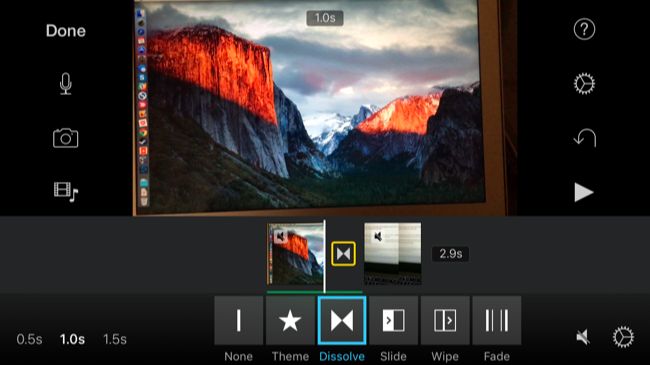Play the project preview
The image size is (650, 365).
point(584,192)
